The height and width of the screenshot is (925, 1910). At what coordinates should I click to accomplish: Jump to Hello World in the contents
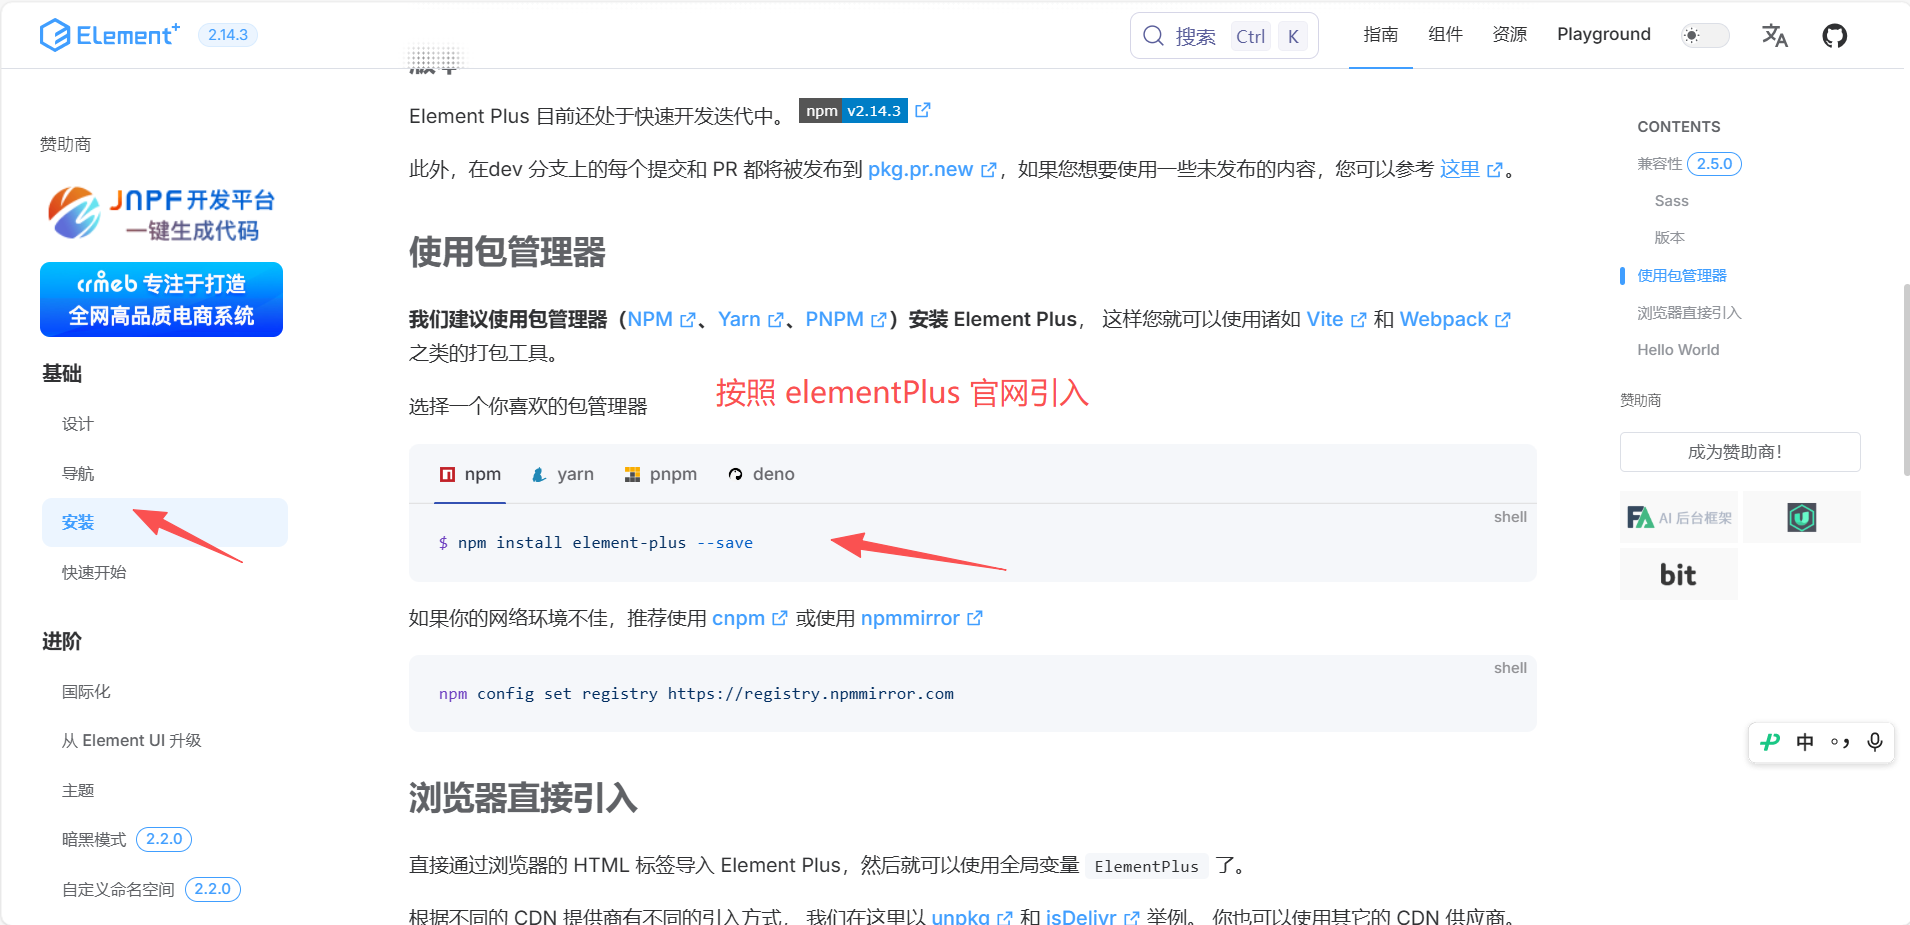pos(1678,350)
